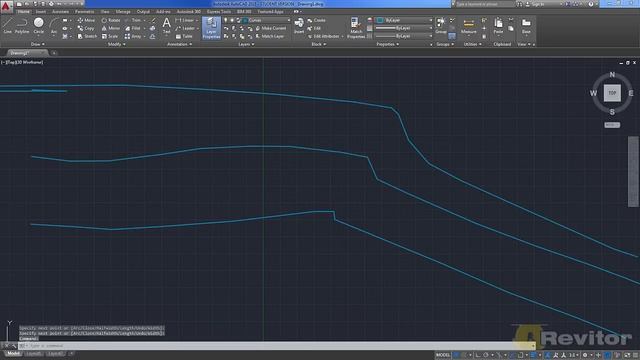
Task: Switch to the Annotate ribbon tab
Action: click(x=60, y=12)
